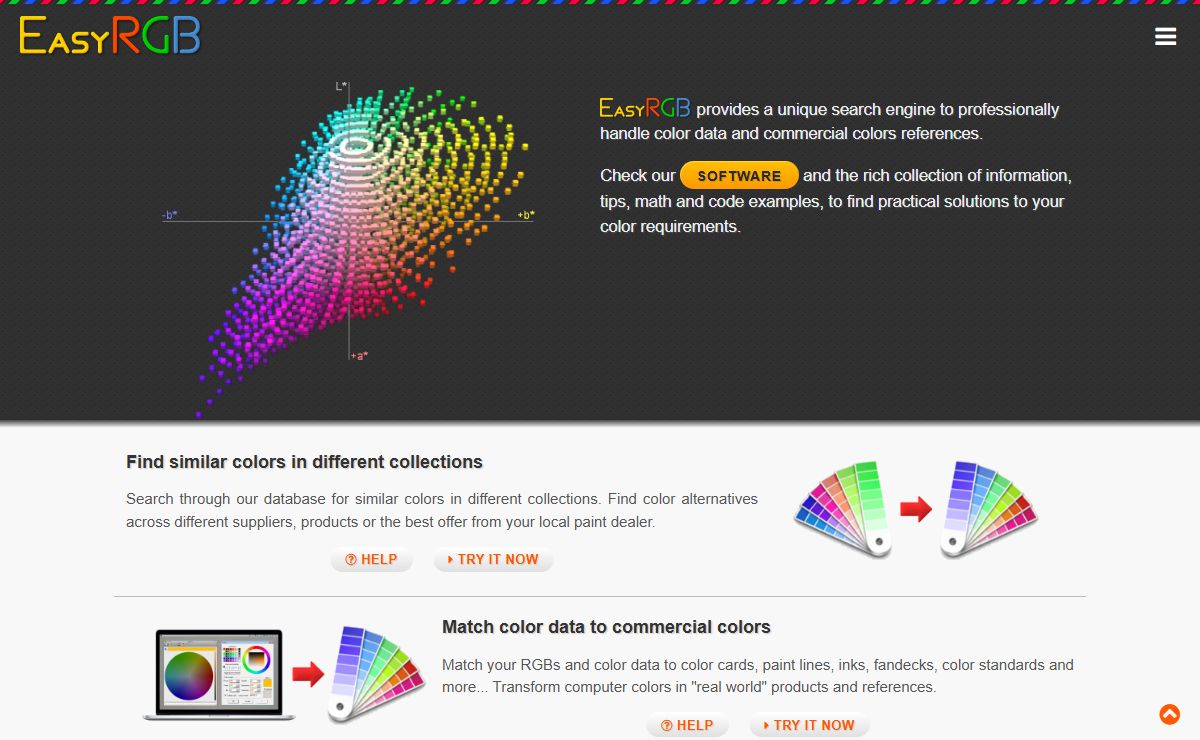This screenshot has height=740, width=1200.
Task: Click the inline EasyRGB logo in intro text
Action: (645, 108)
